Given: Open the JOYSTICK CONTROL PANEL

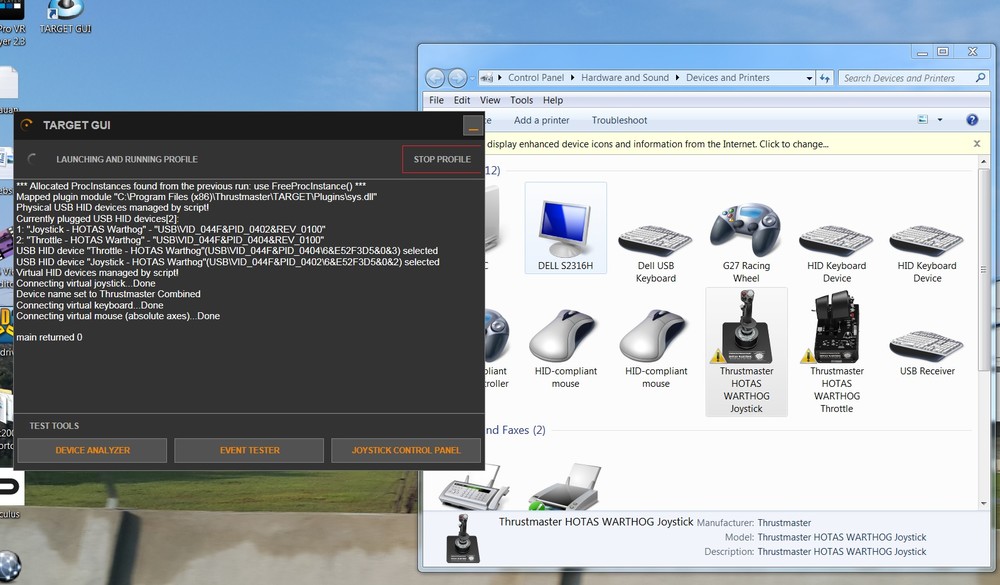Looking at the screenshot, I should click(x=406, y=450).
